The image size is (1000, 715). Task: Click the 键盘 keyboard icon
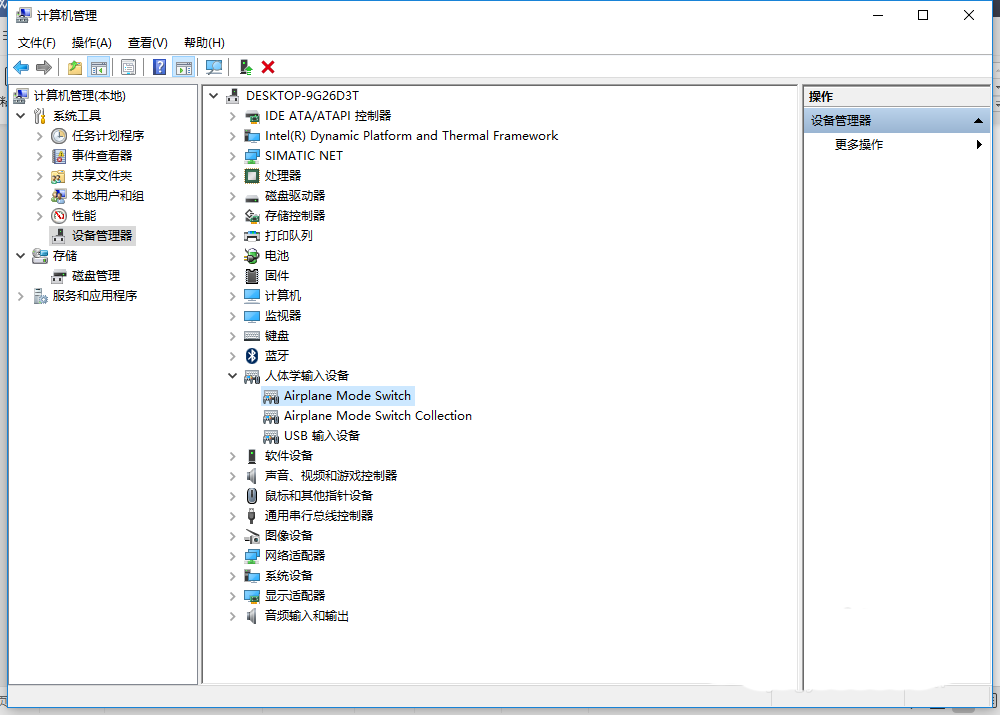click(x=252, y=336)
